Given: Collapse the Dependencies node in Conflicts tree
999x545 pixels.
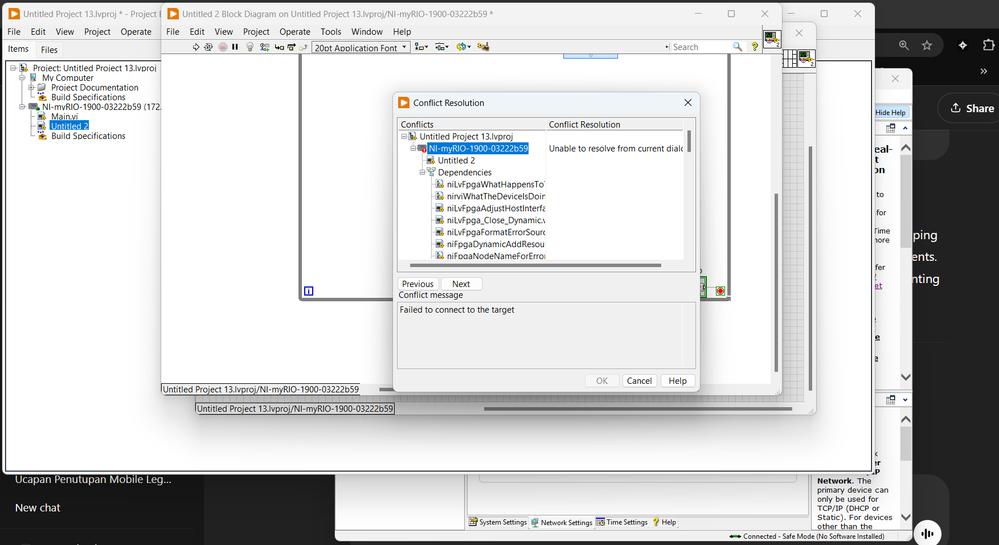Looking at the screenshot, I should tap(422, 173).
